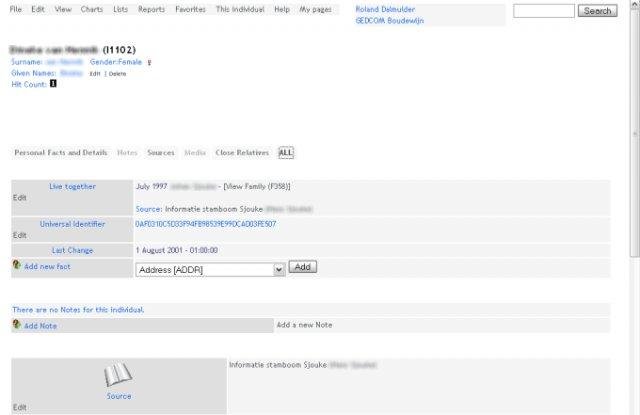Screen dimensions: 640x415
Task: Click the Add button next to dropdown
Action: coord(302,267)
